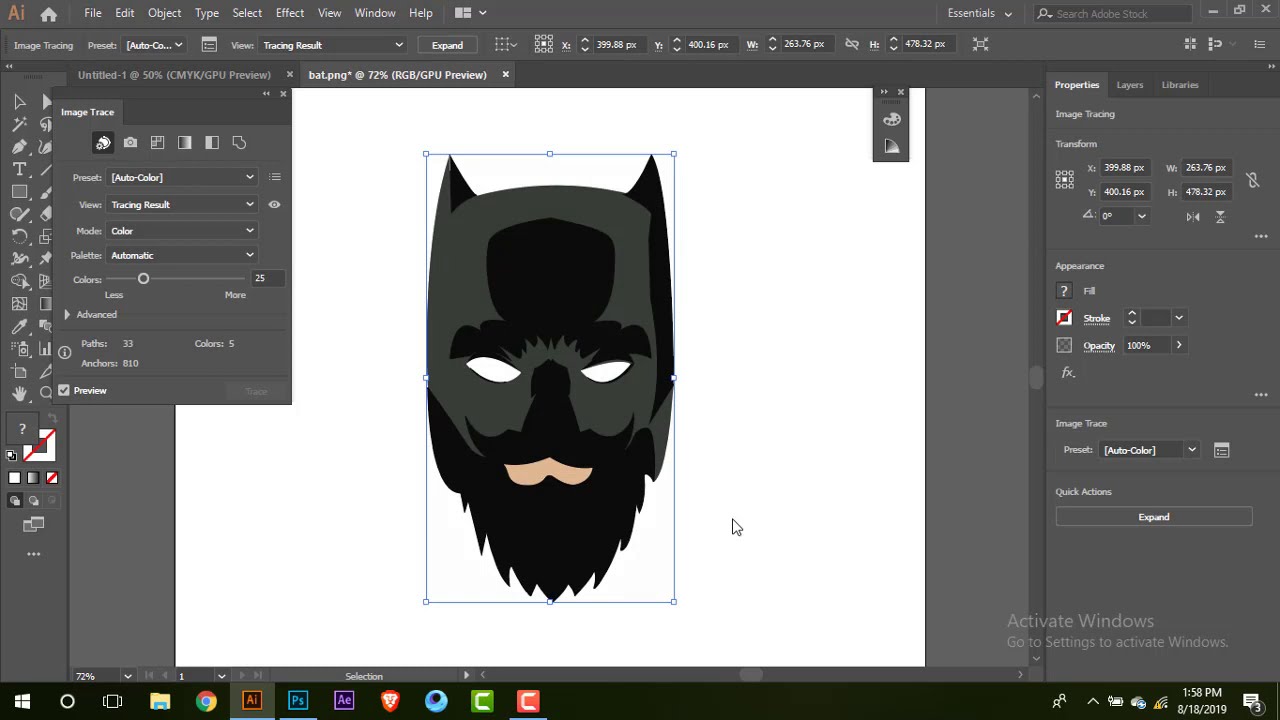The image size is (1280, 720).
Task: Toggle the View eye icon in Image Trace
Action: click(274, 204)
